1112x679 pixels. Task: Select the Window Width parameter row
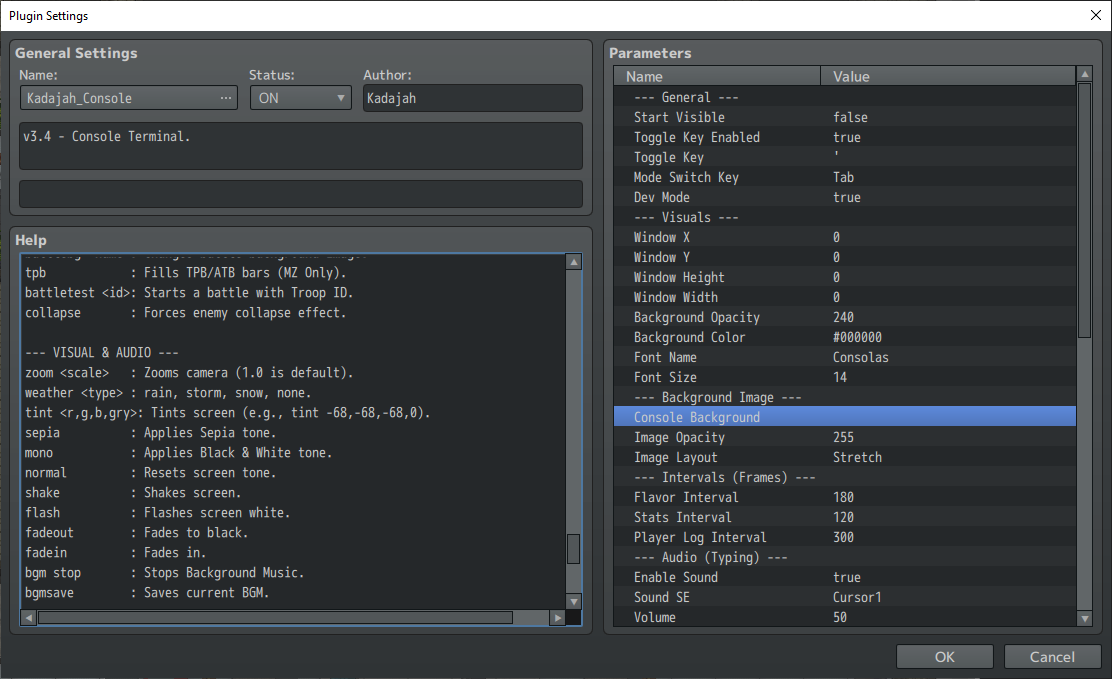pyautogui.click(x=845, y=297)
